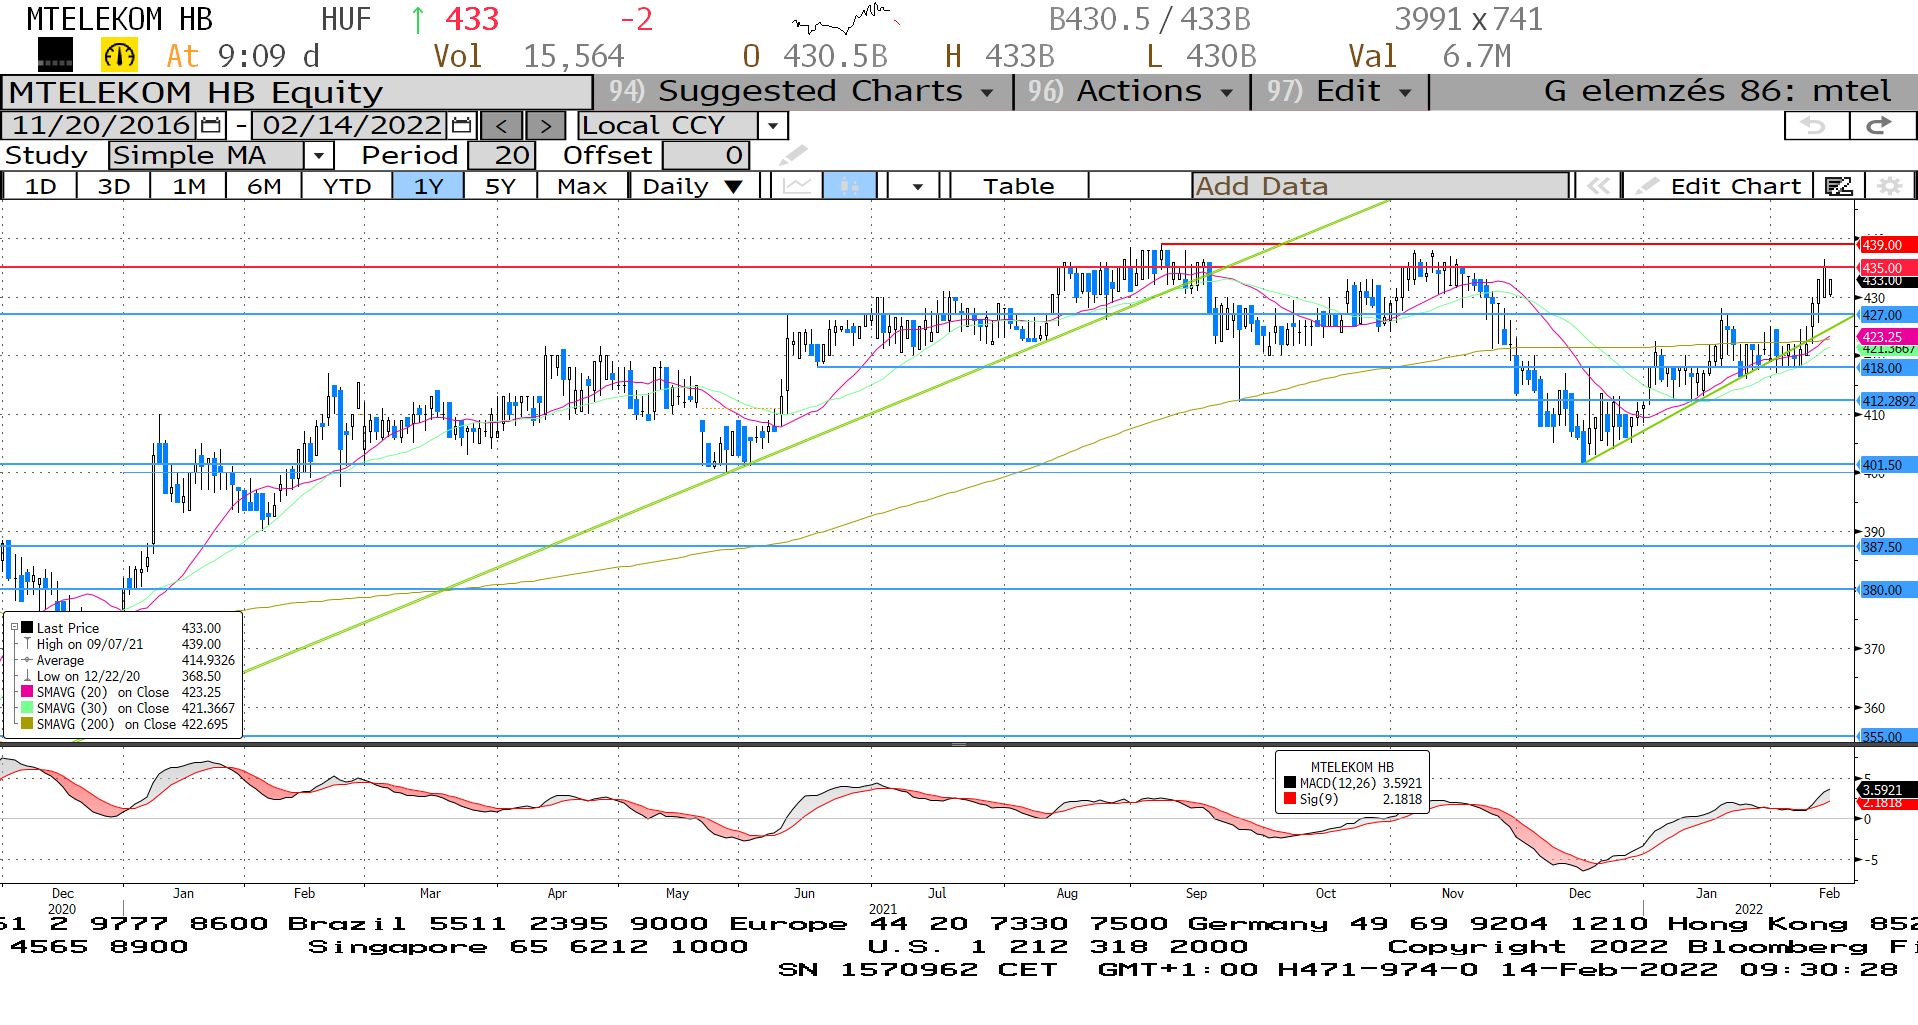Image resolution: width=1918 pixels, height=1025 pixels.
Task: Click the Low on 12/22/20 legend row
Action: click(128, 676)
